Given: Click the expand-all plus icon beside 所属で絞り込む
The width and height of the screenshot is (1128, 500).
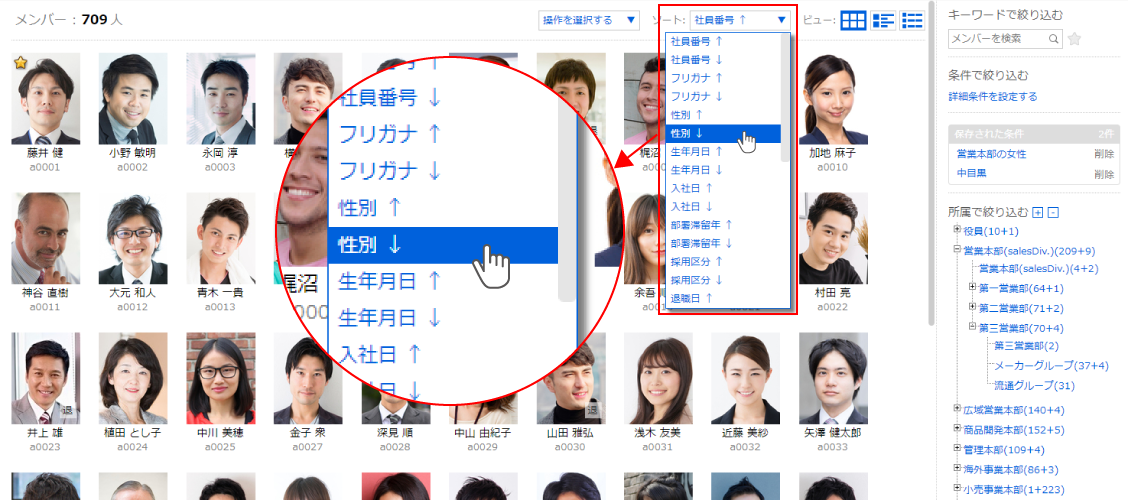Looking at the screenshot, I should [x=1037, y=212].
